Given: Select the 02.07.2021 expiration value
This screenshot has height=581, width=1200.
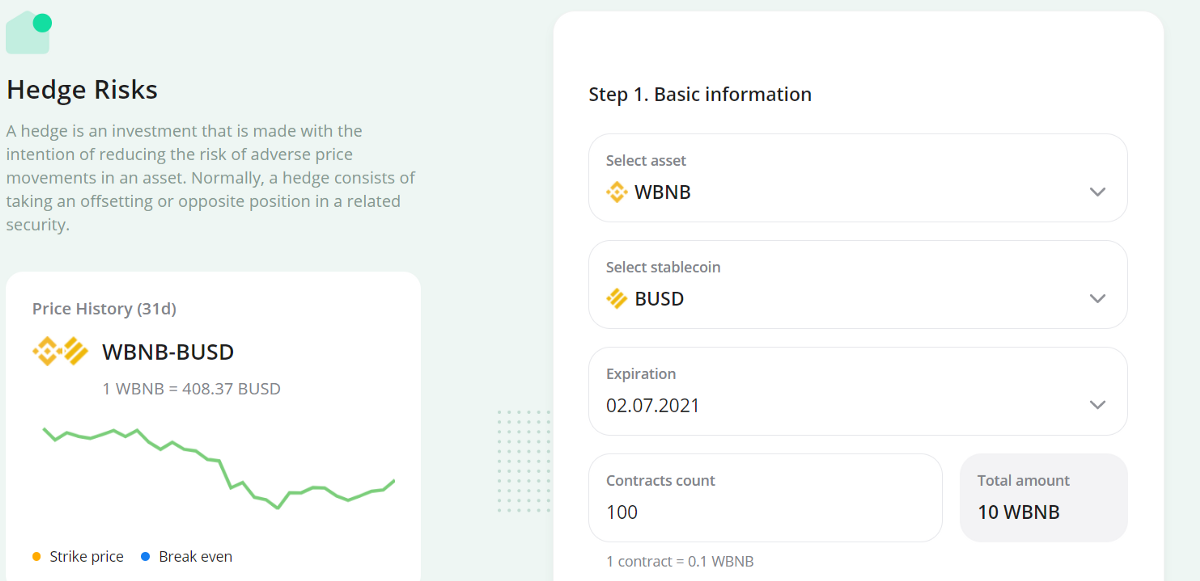Looking at the screenshot, I should 653,406.
